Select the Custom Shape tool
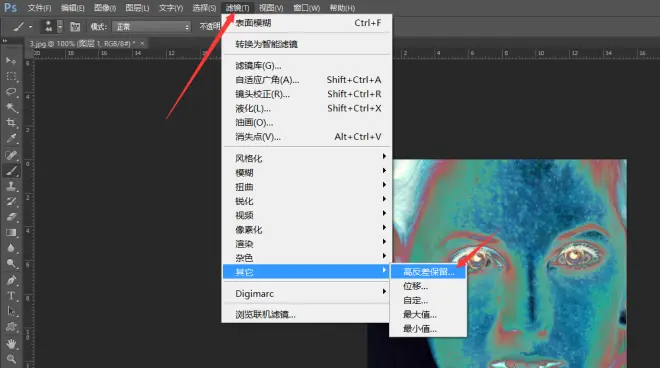 coord(11,327)
